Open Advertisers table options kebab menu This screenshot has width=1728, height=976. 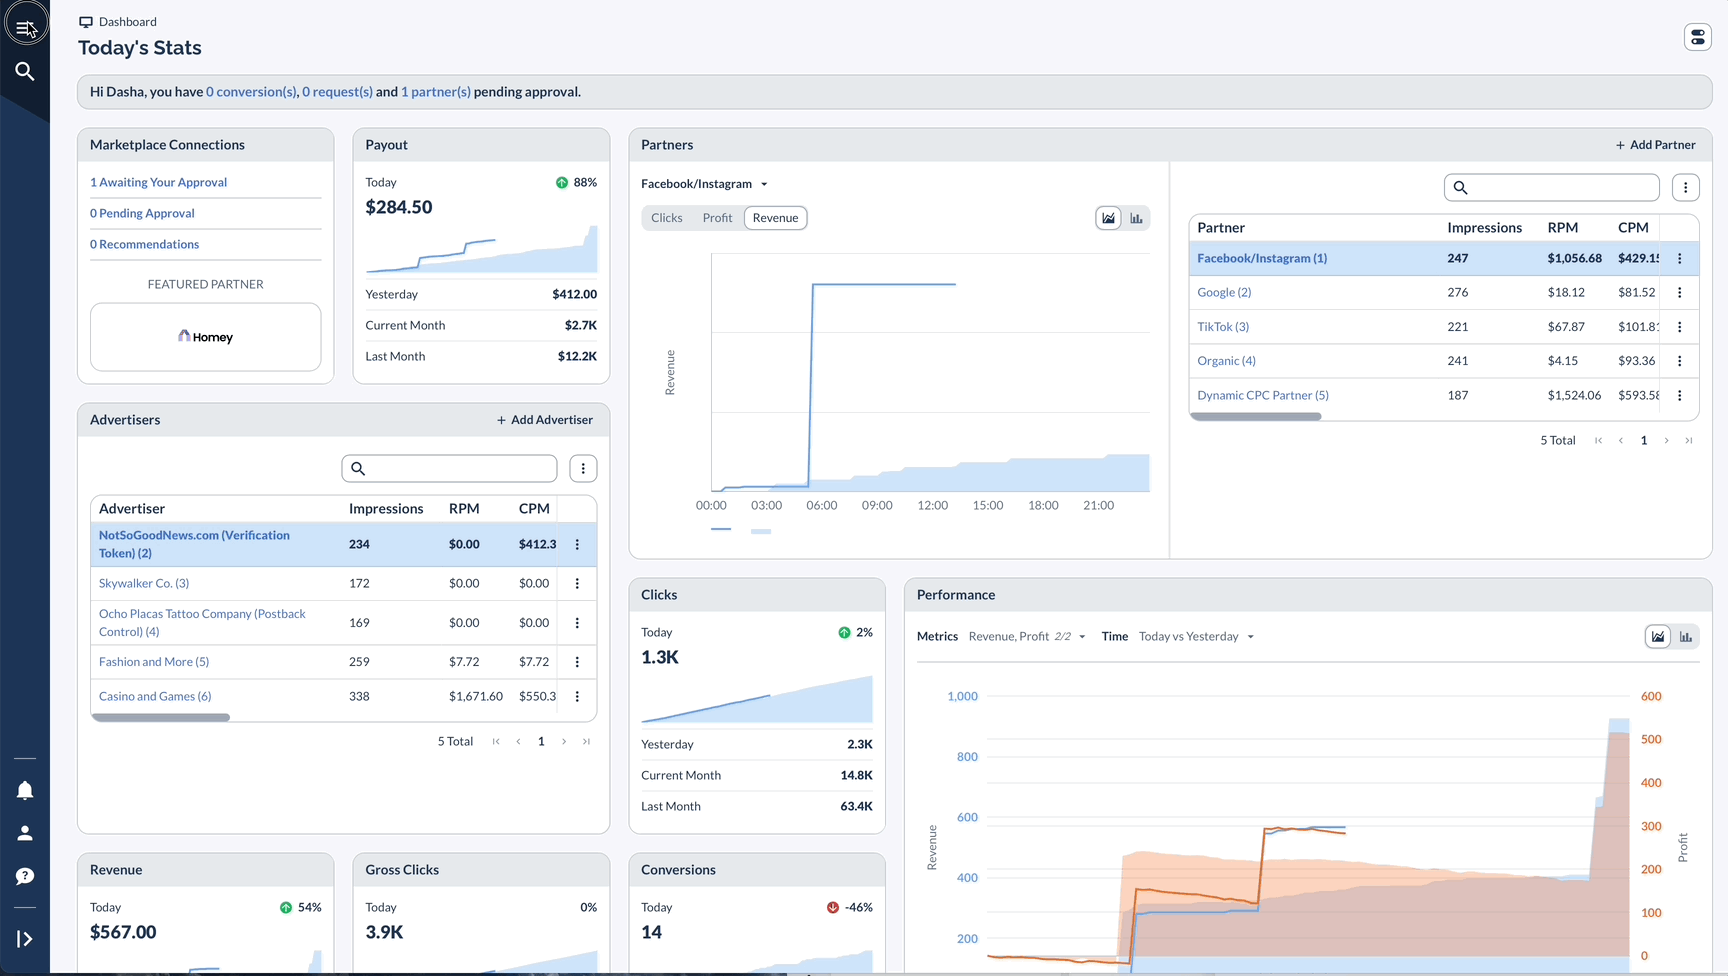point(583,468)
